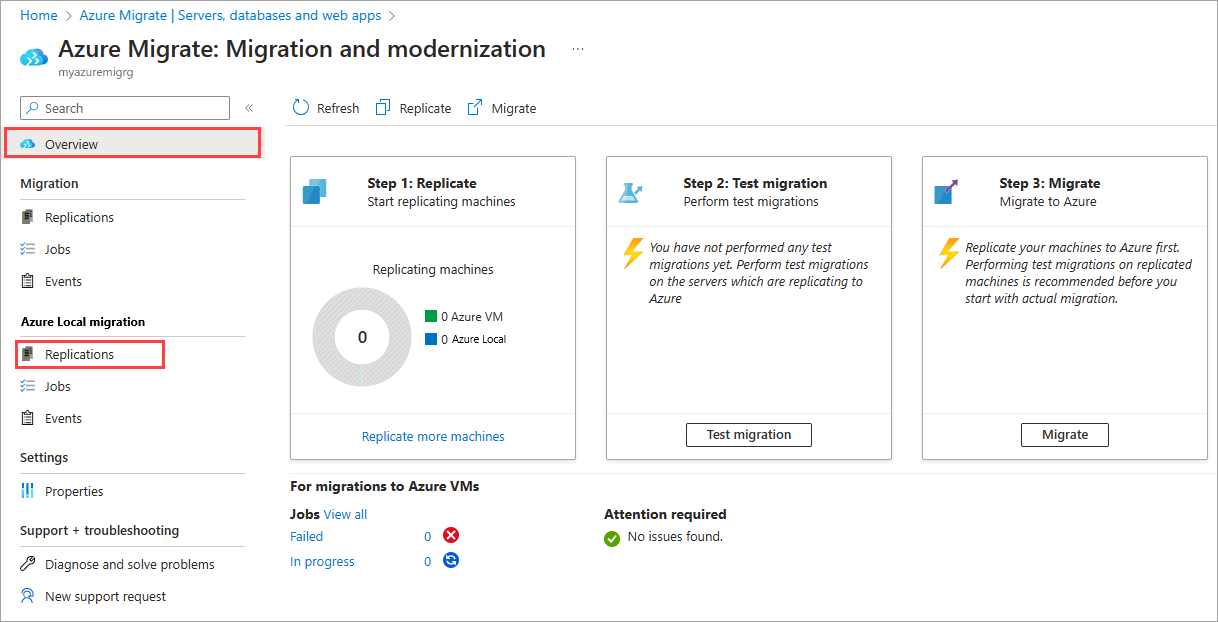Click the blue In progress sync icon
The height and width of the screenshot is (622, 1218).
click(x=450, y=560)
